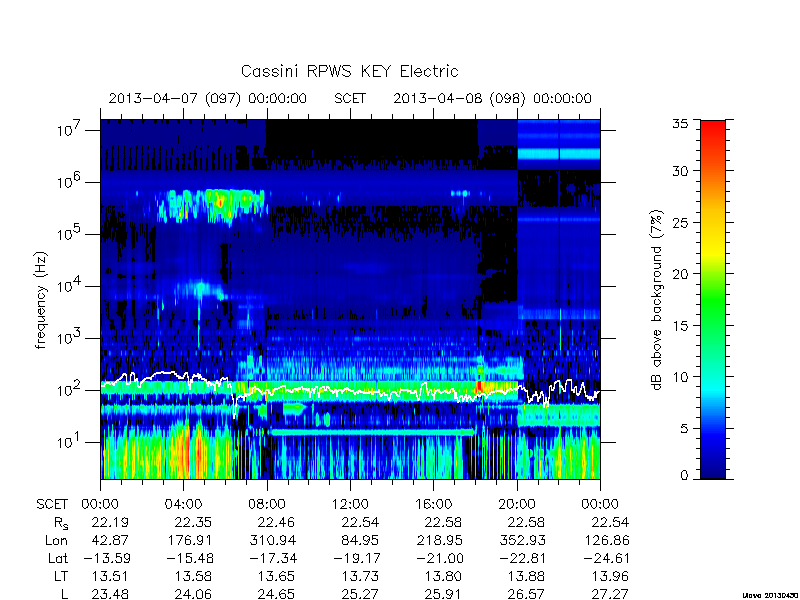Click the plot title Cassini RPWS KEY Electric
The width and height of the screenshot is (800, 600).
(349, 71)
